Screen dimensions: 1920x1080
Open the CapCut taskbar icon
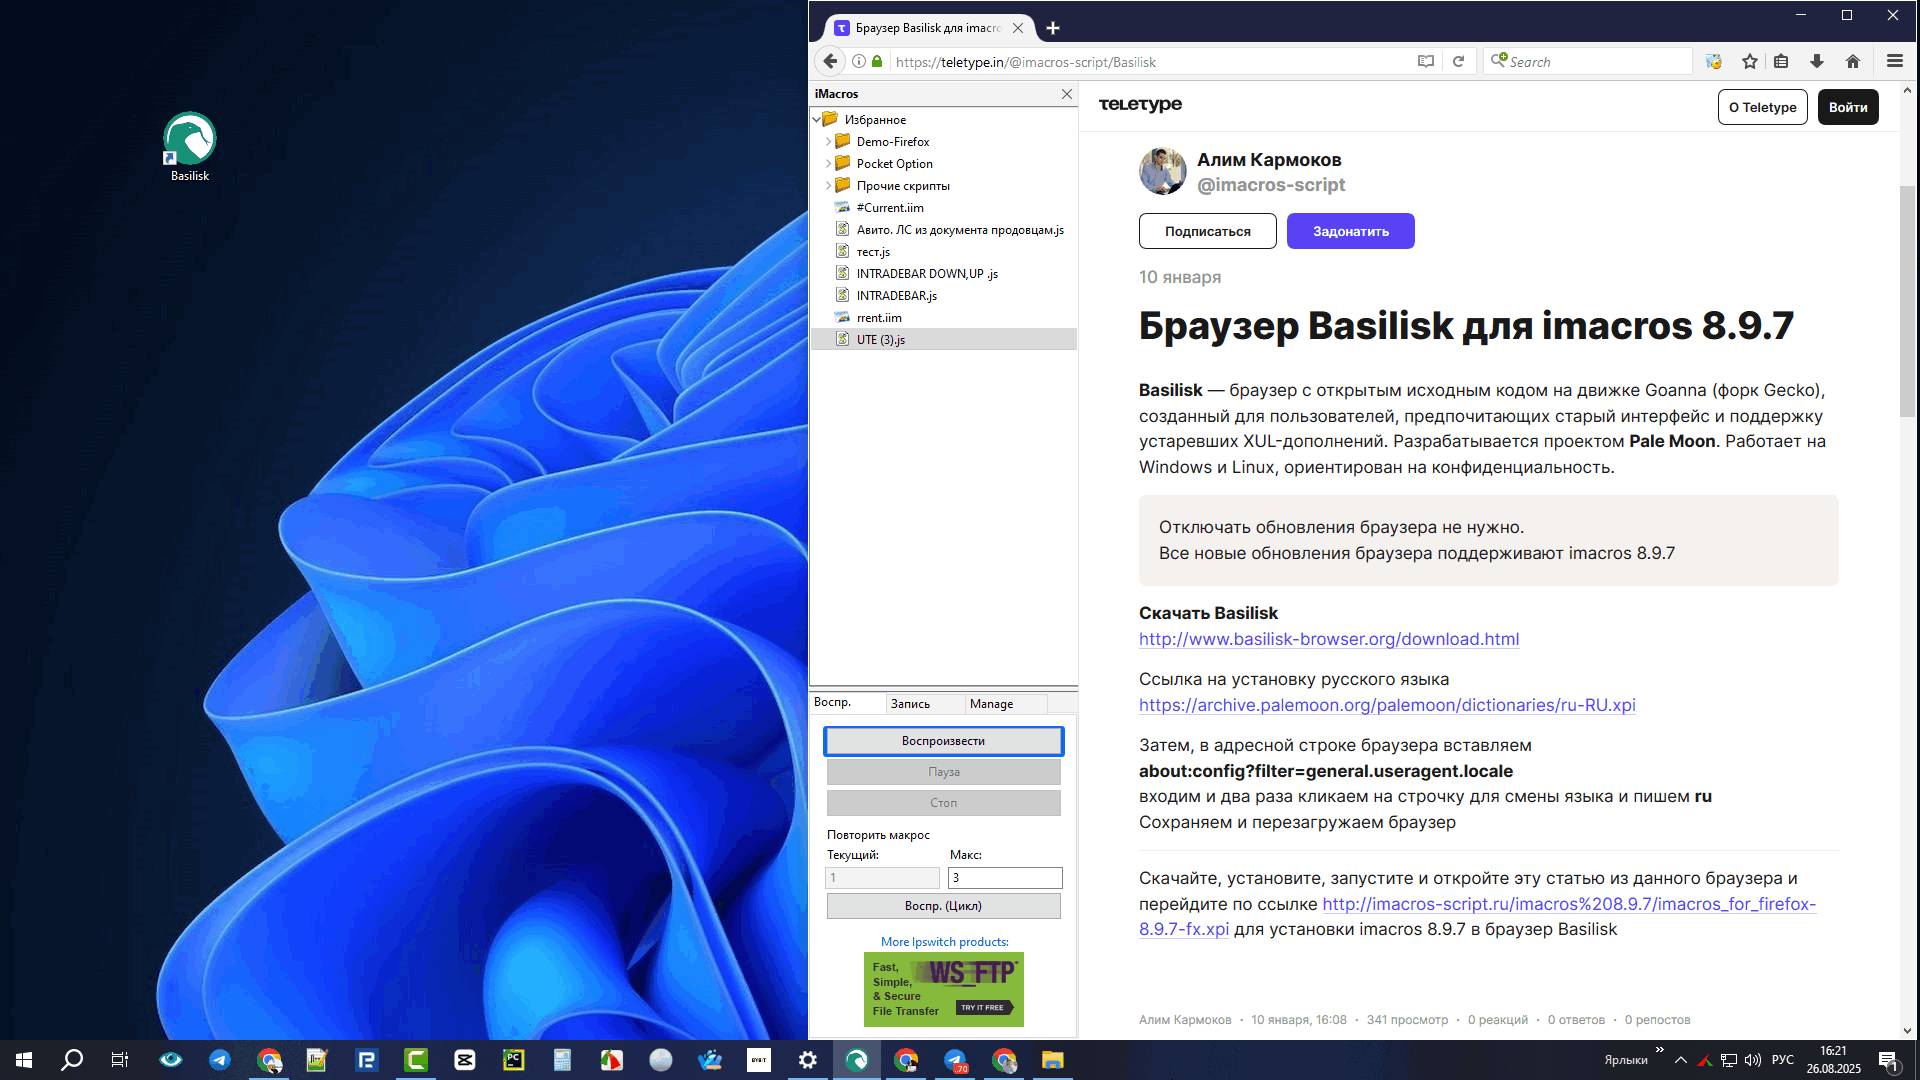pyautogui.click(x=465, y=1060)
